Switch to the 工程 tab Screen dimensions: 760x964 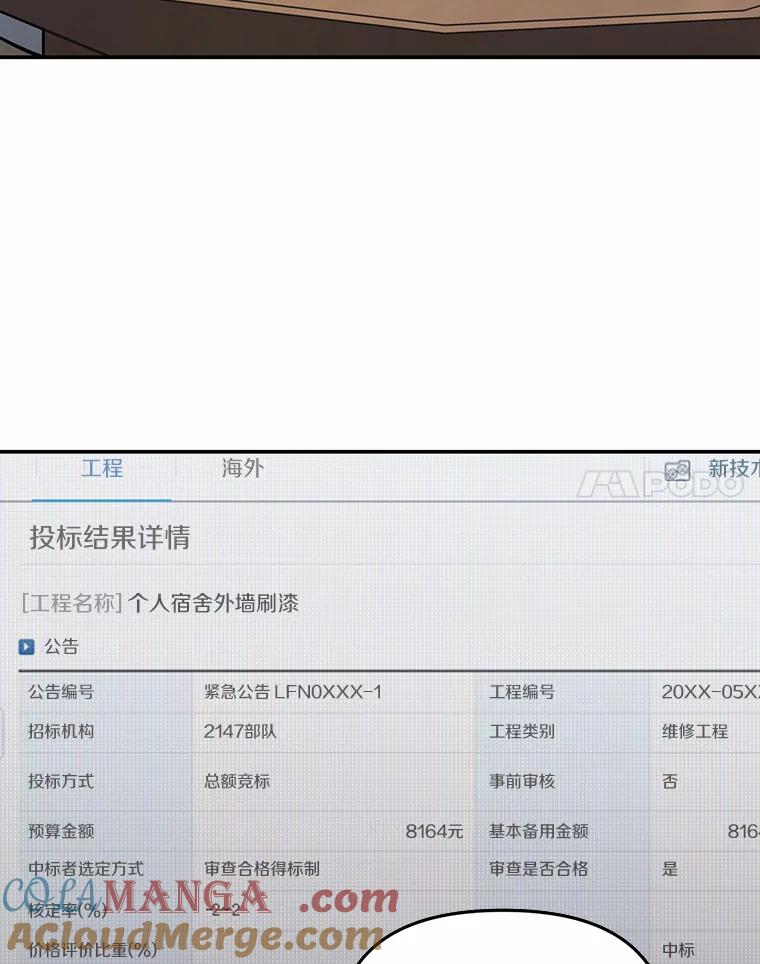(x=102, y=468)
